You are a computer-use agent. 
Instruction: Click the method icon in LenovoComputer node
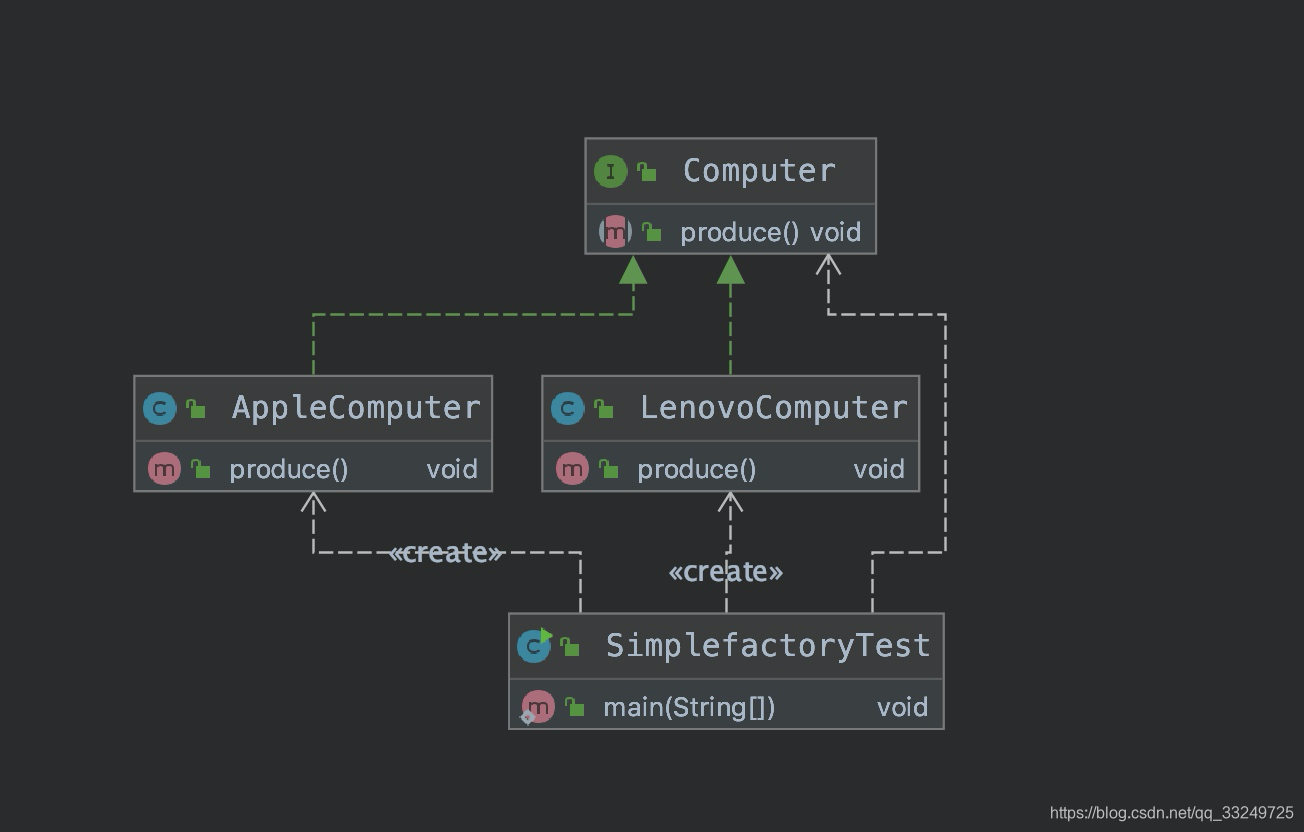click(572, 469)
